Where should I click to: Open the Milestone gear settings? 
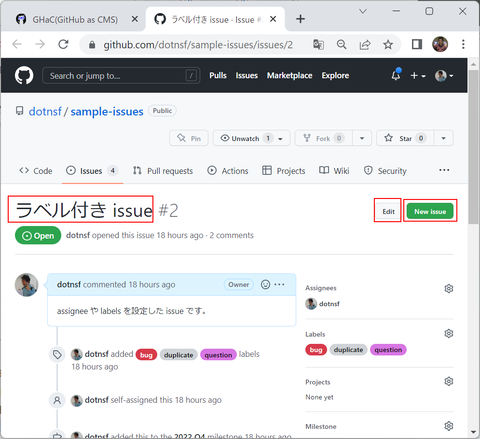pyautogui.click(x=449, y=426)
